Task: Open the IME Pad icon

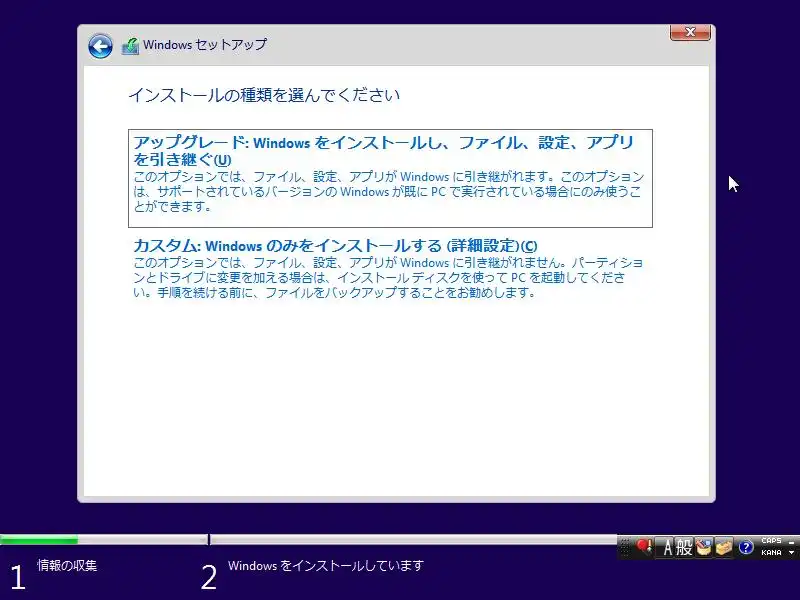Action: point(704,548)
